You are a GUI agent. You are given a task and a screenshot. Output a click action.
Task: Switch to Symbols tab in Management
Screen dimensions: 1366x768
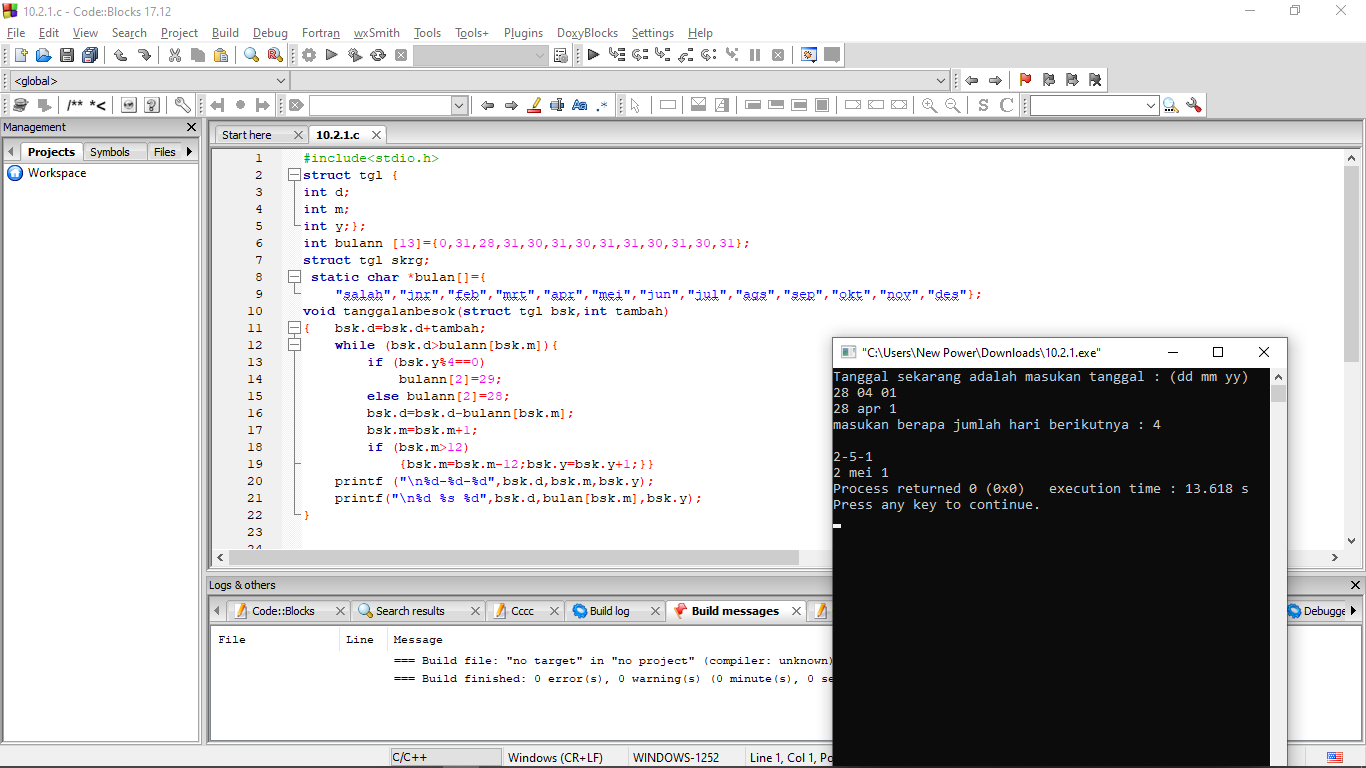(x=110, y=152)
